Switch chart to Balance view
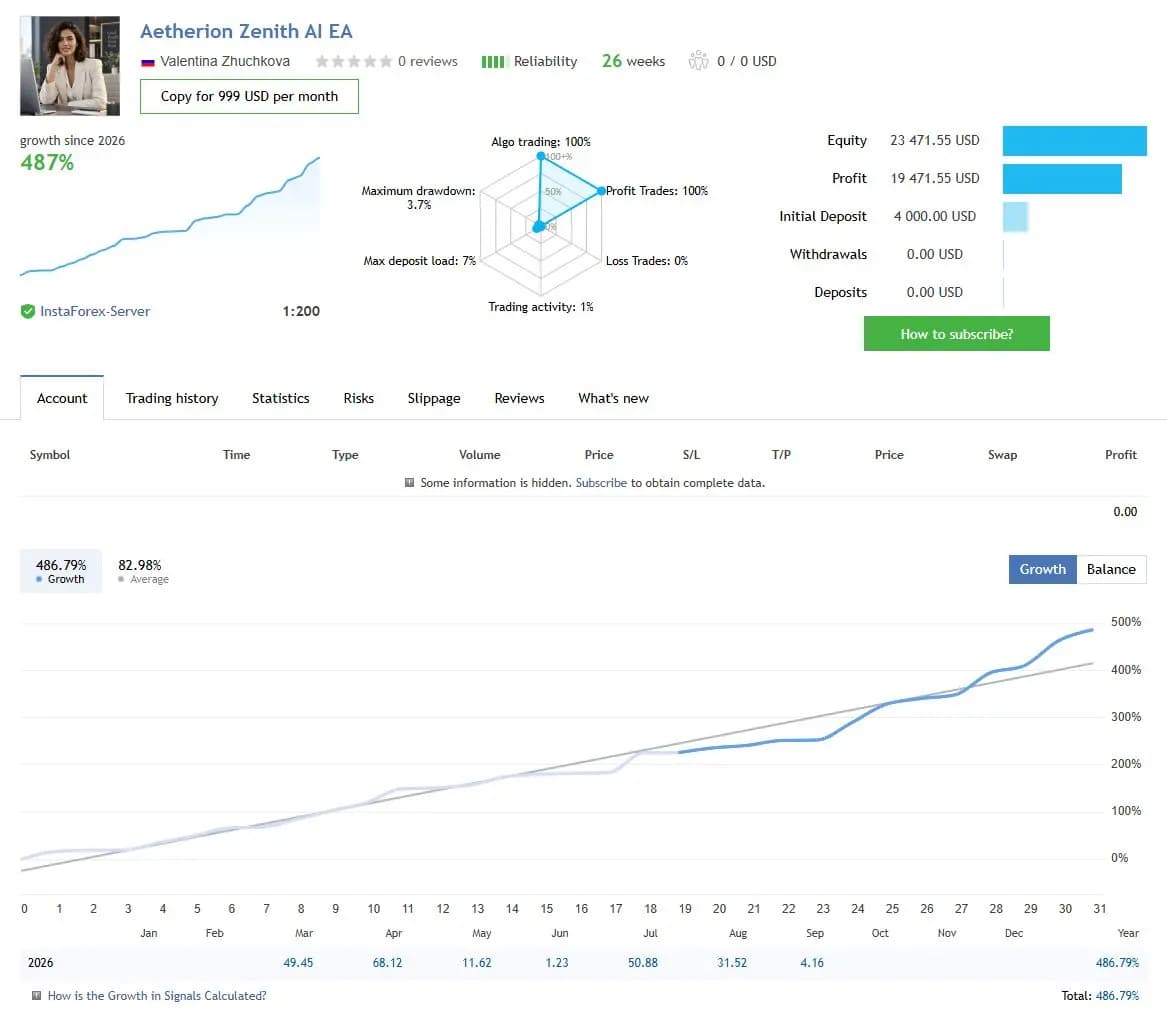This screenshot has width=1167, height=1027. click(1111, 569)
